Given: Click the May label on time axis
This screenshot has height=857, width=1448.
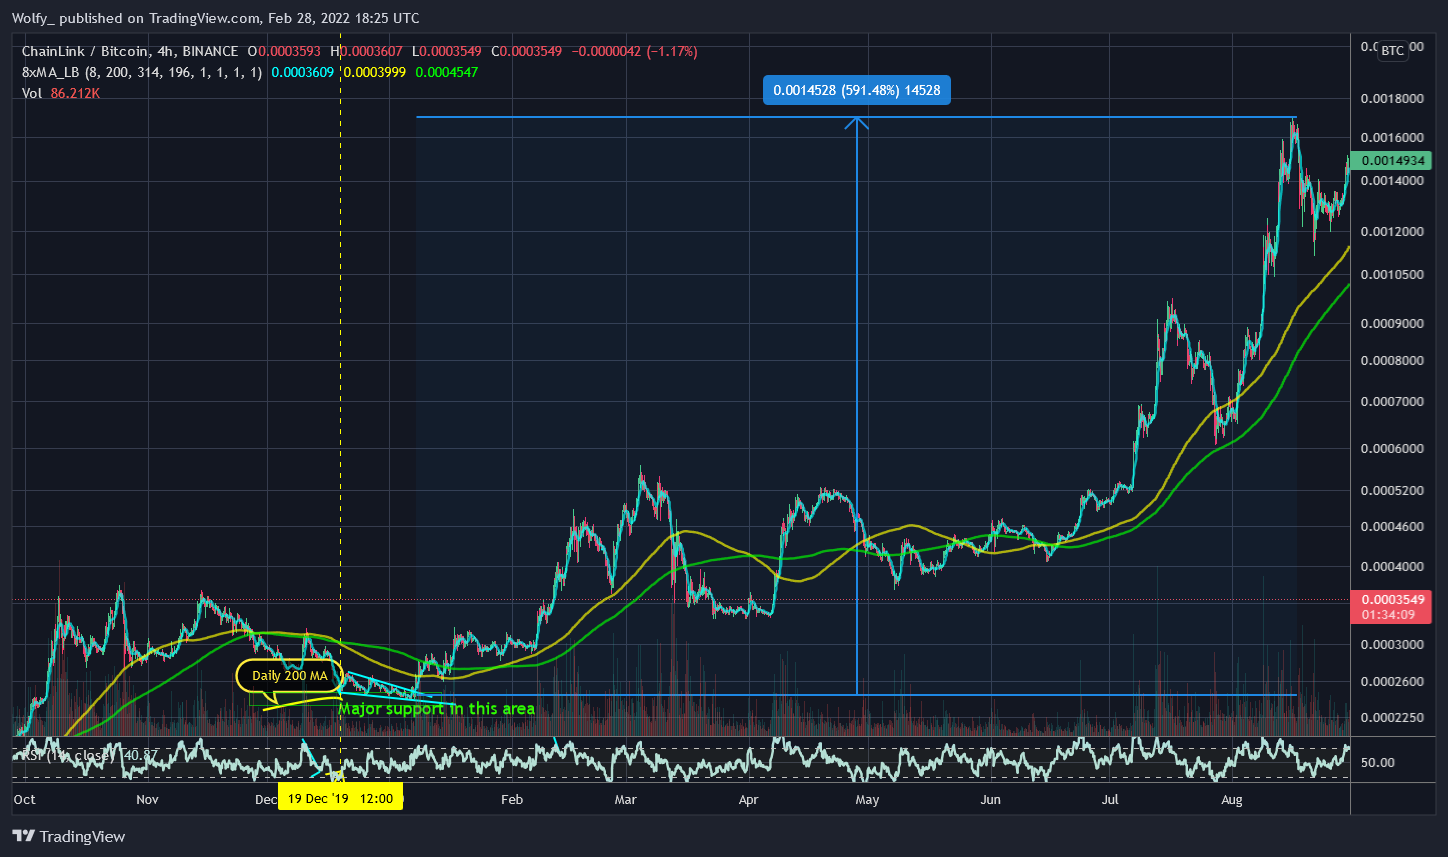Looking at the screenshot, I should click(x=867, y=799).
